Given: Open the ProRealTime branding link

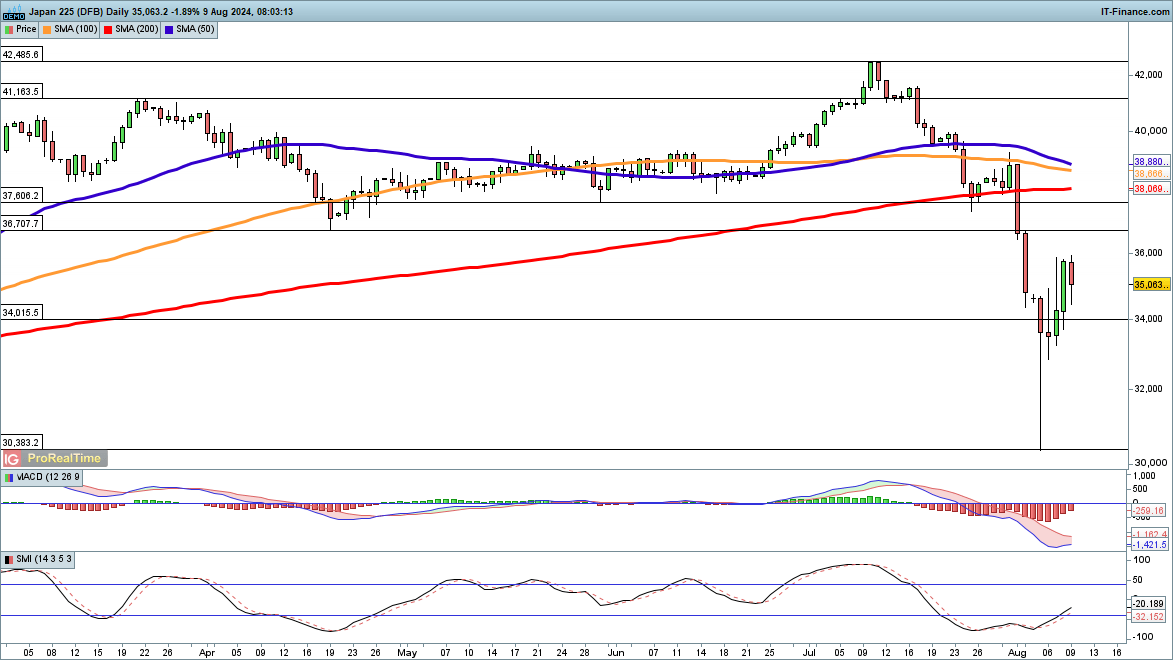Looking at the screenshot, I should point(64,458).
